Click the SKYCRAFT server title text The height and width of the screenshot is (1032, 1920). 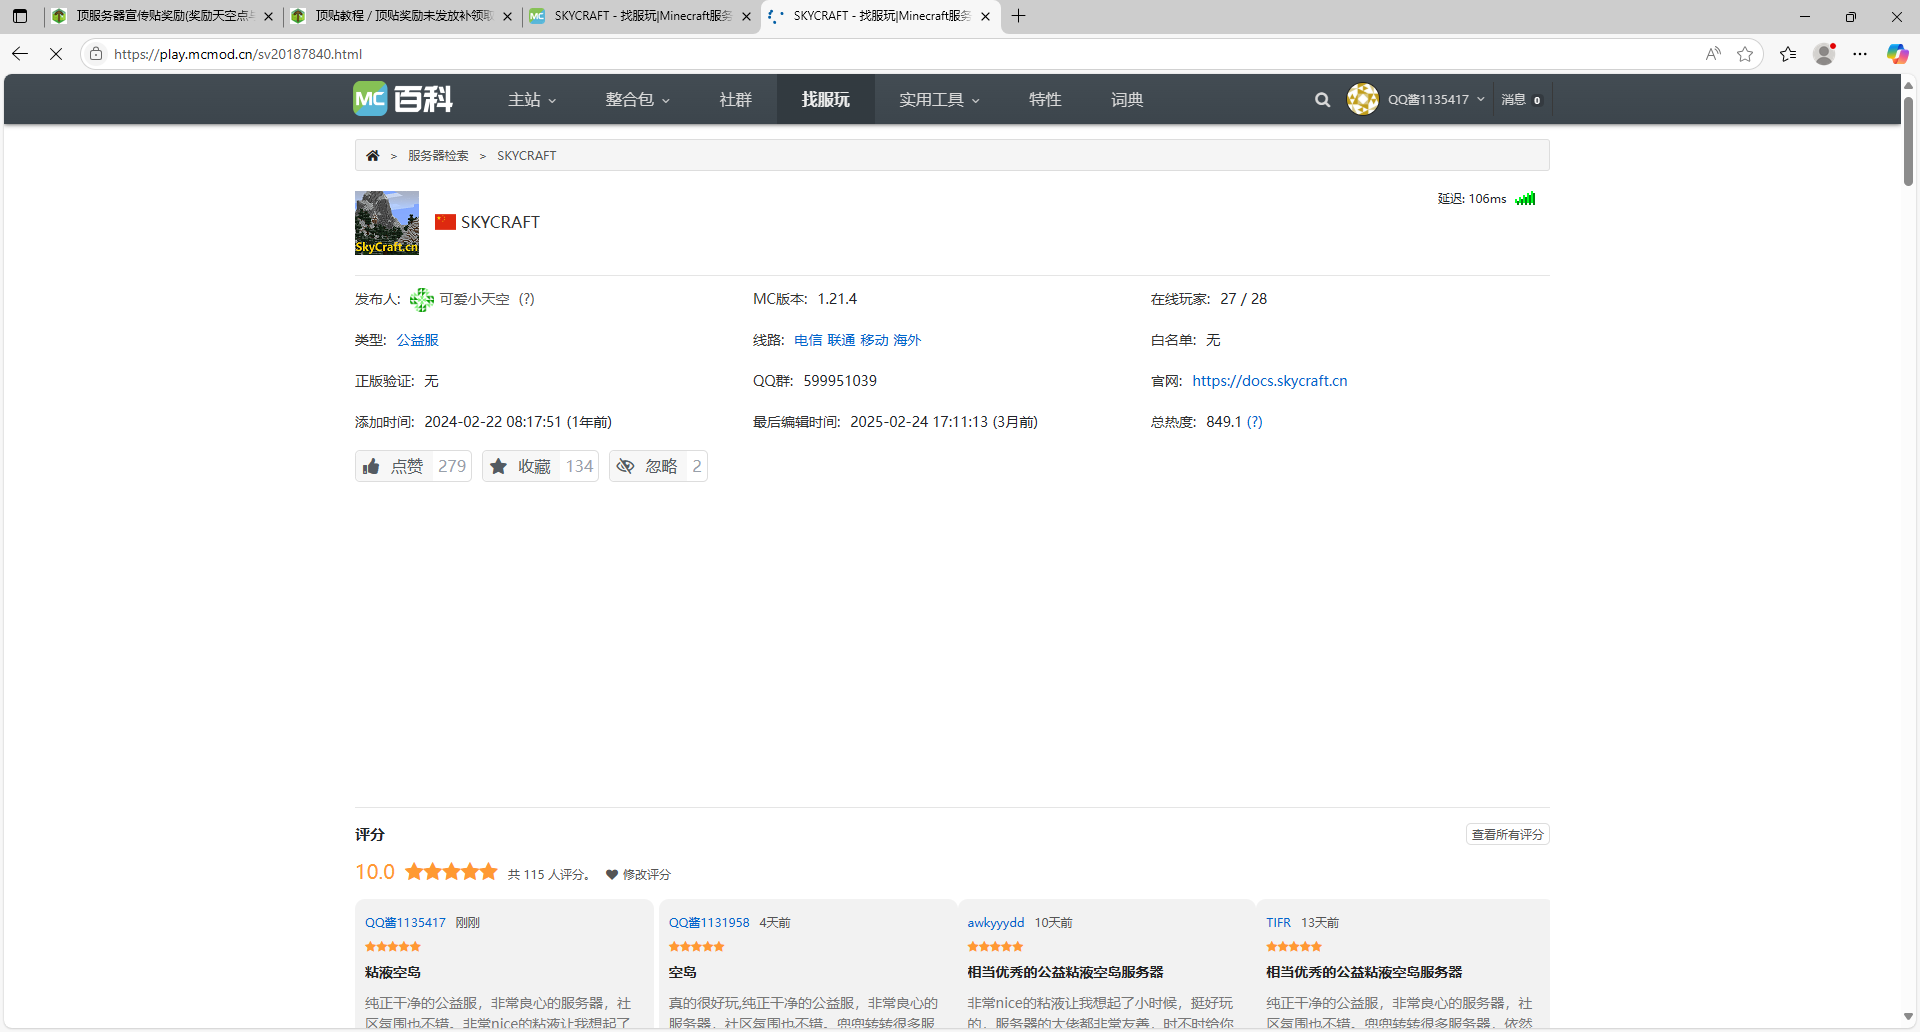pyautogui.click(x=500, y=222)
